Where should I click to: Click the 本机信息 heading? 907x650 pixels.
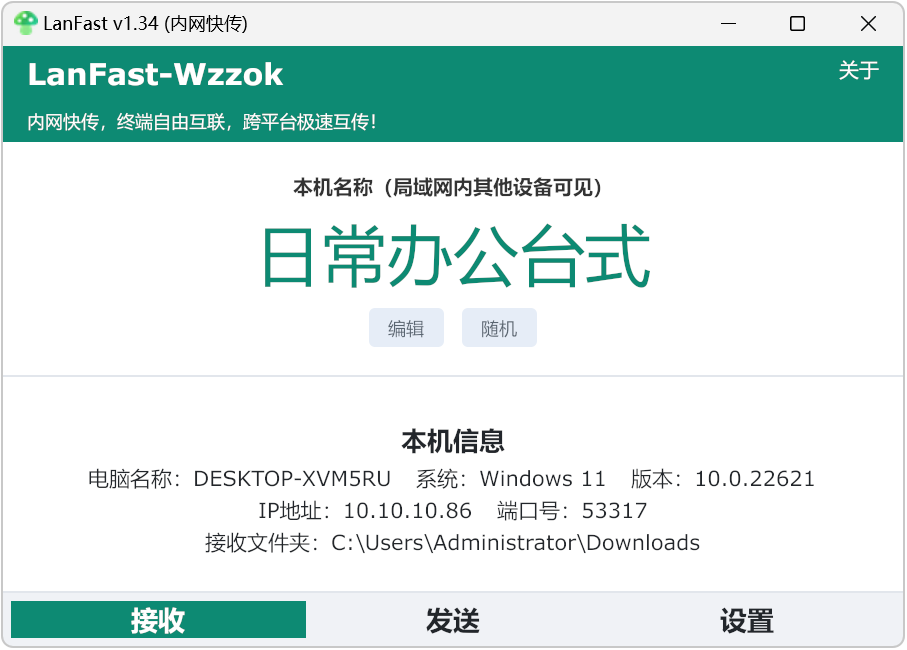453,441
